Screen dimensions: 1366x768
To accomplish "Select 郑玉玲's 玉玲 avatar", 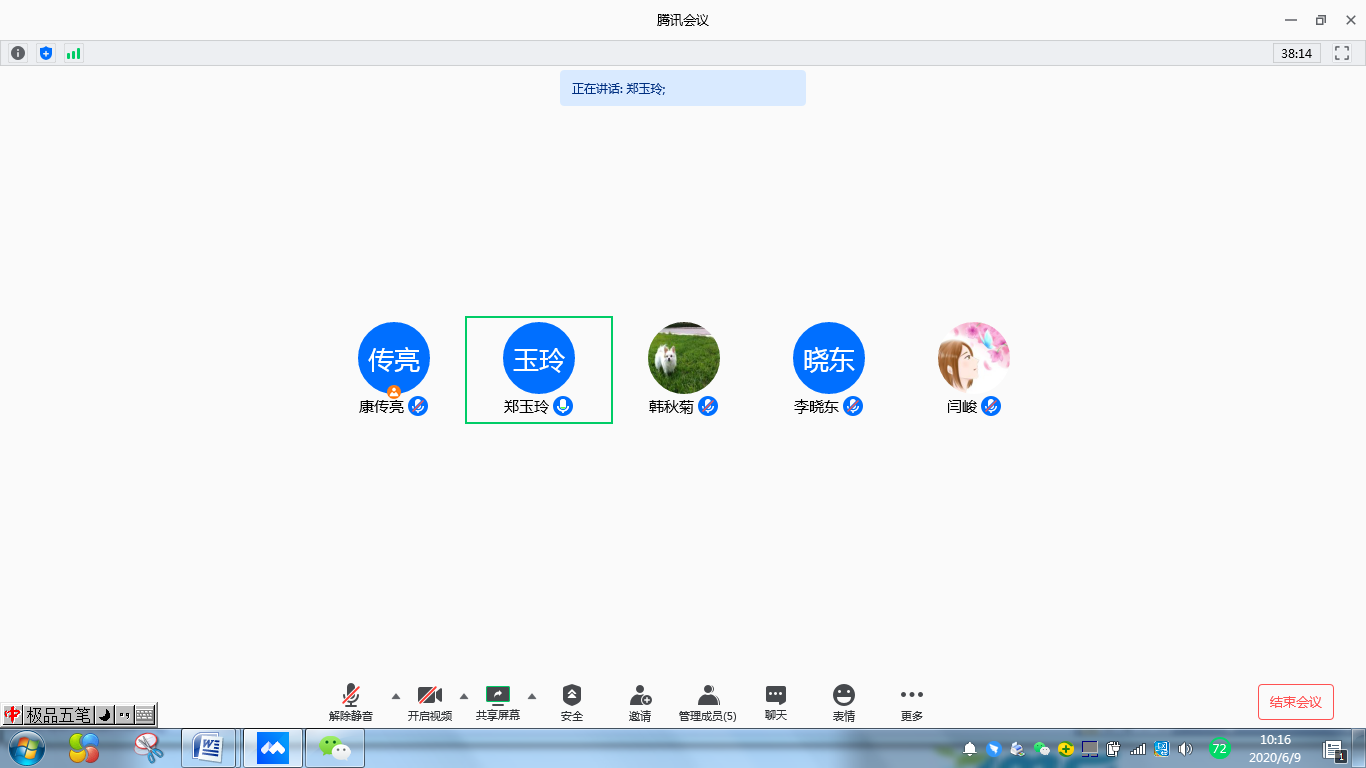I will coord(539,358).
